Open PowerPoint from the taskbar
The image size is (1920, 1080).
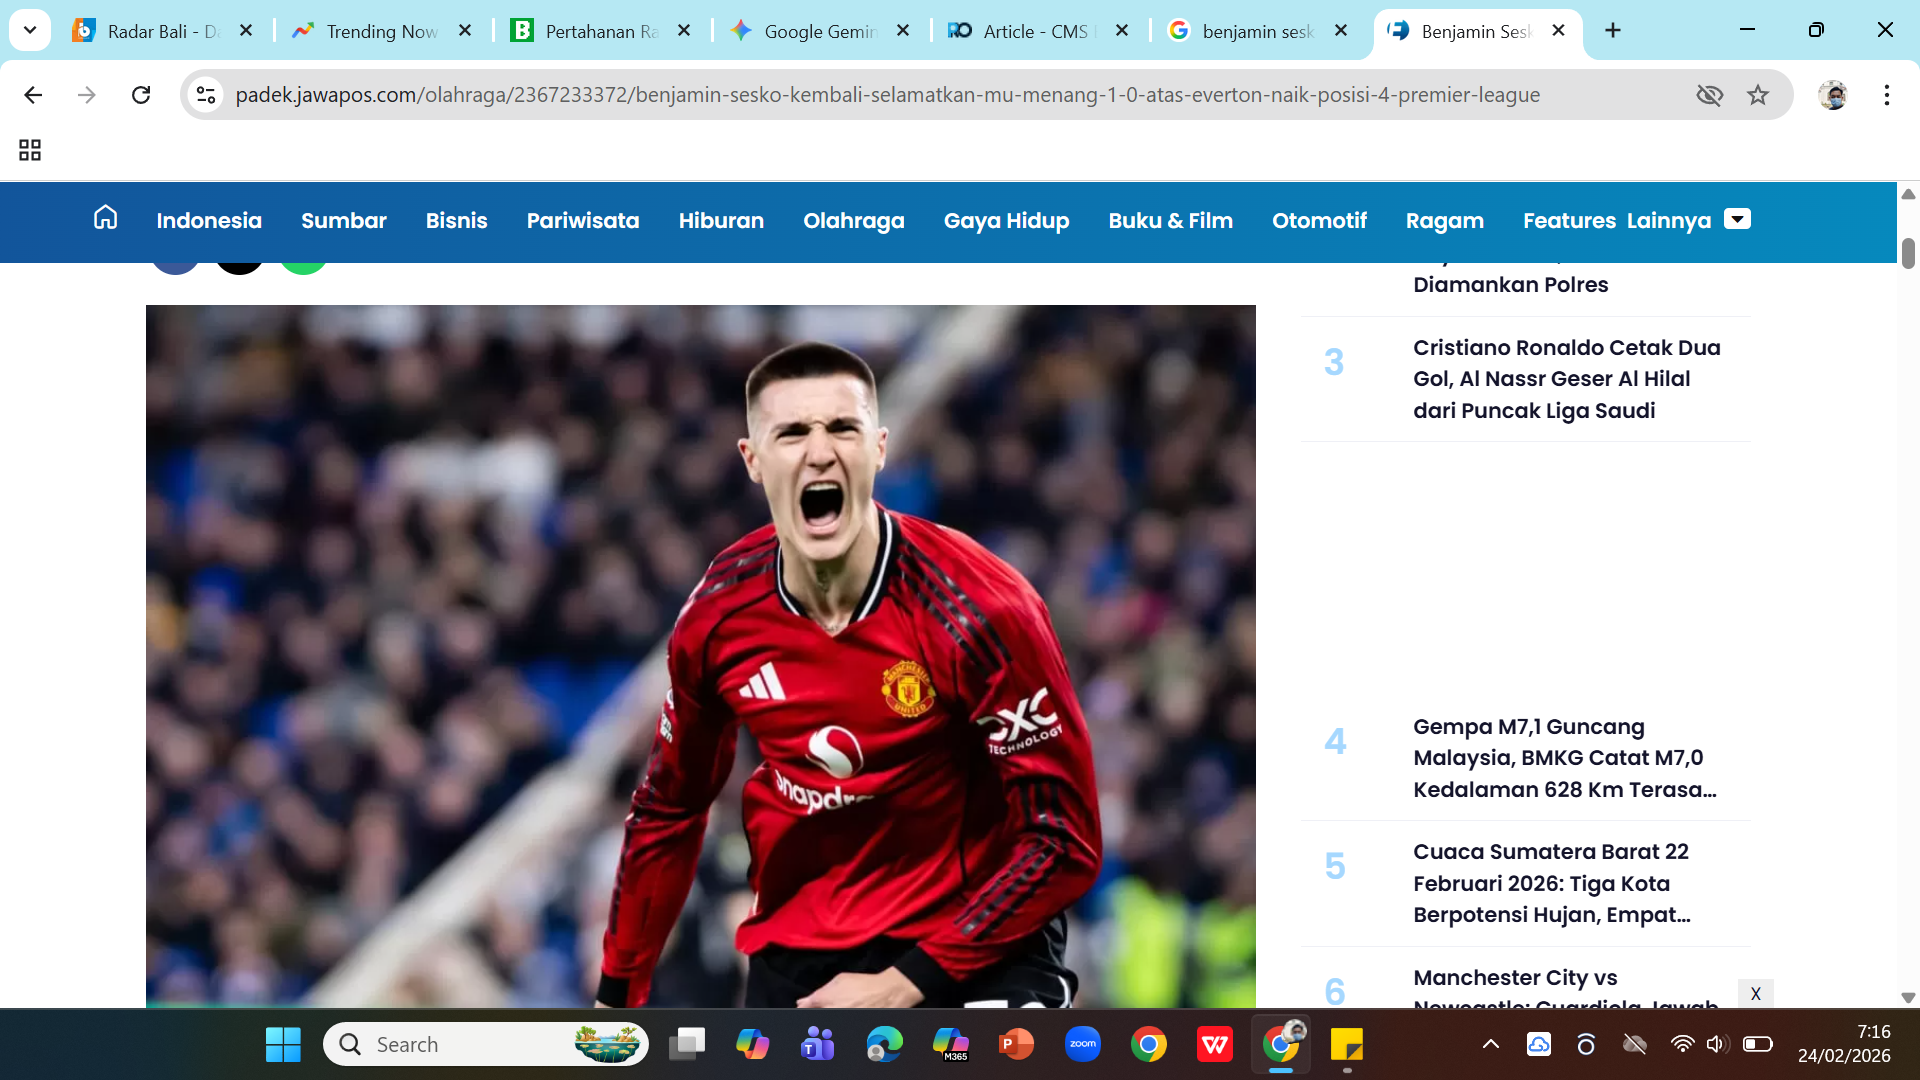tap(1016, 1045)
